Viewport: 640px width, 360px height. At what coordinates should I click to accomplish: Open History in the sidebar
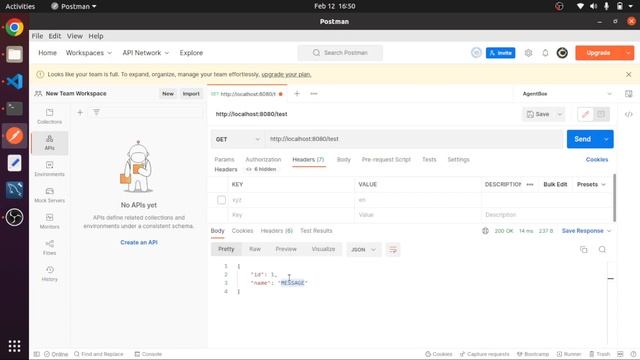49,273
